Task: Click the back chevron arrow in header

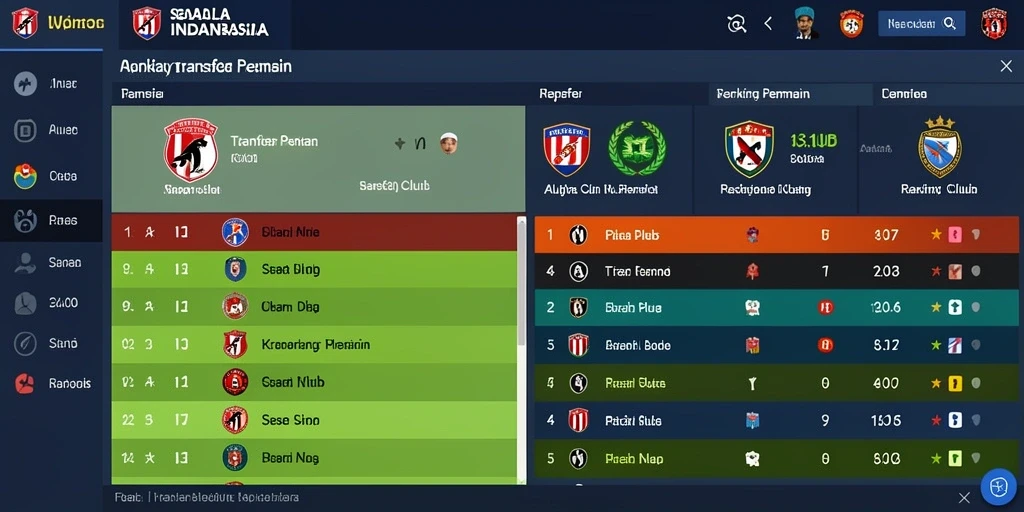Action: point(768,24)
